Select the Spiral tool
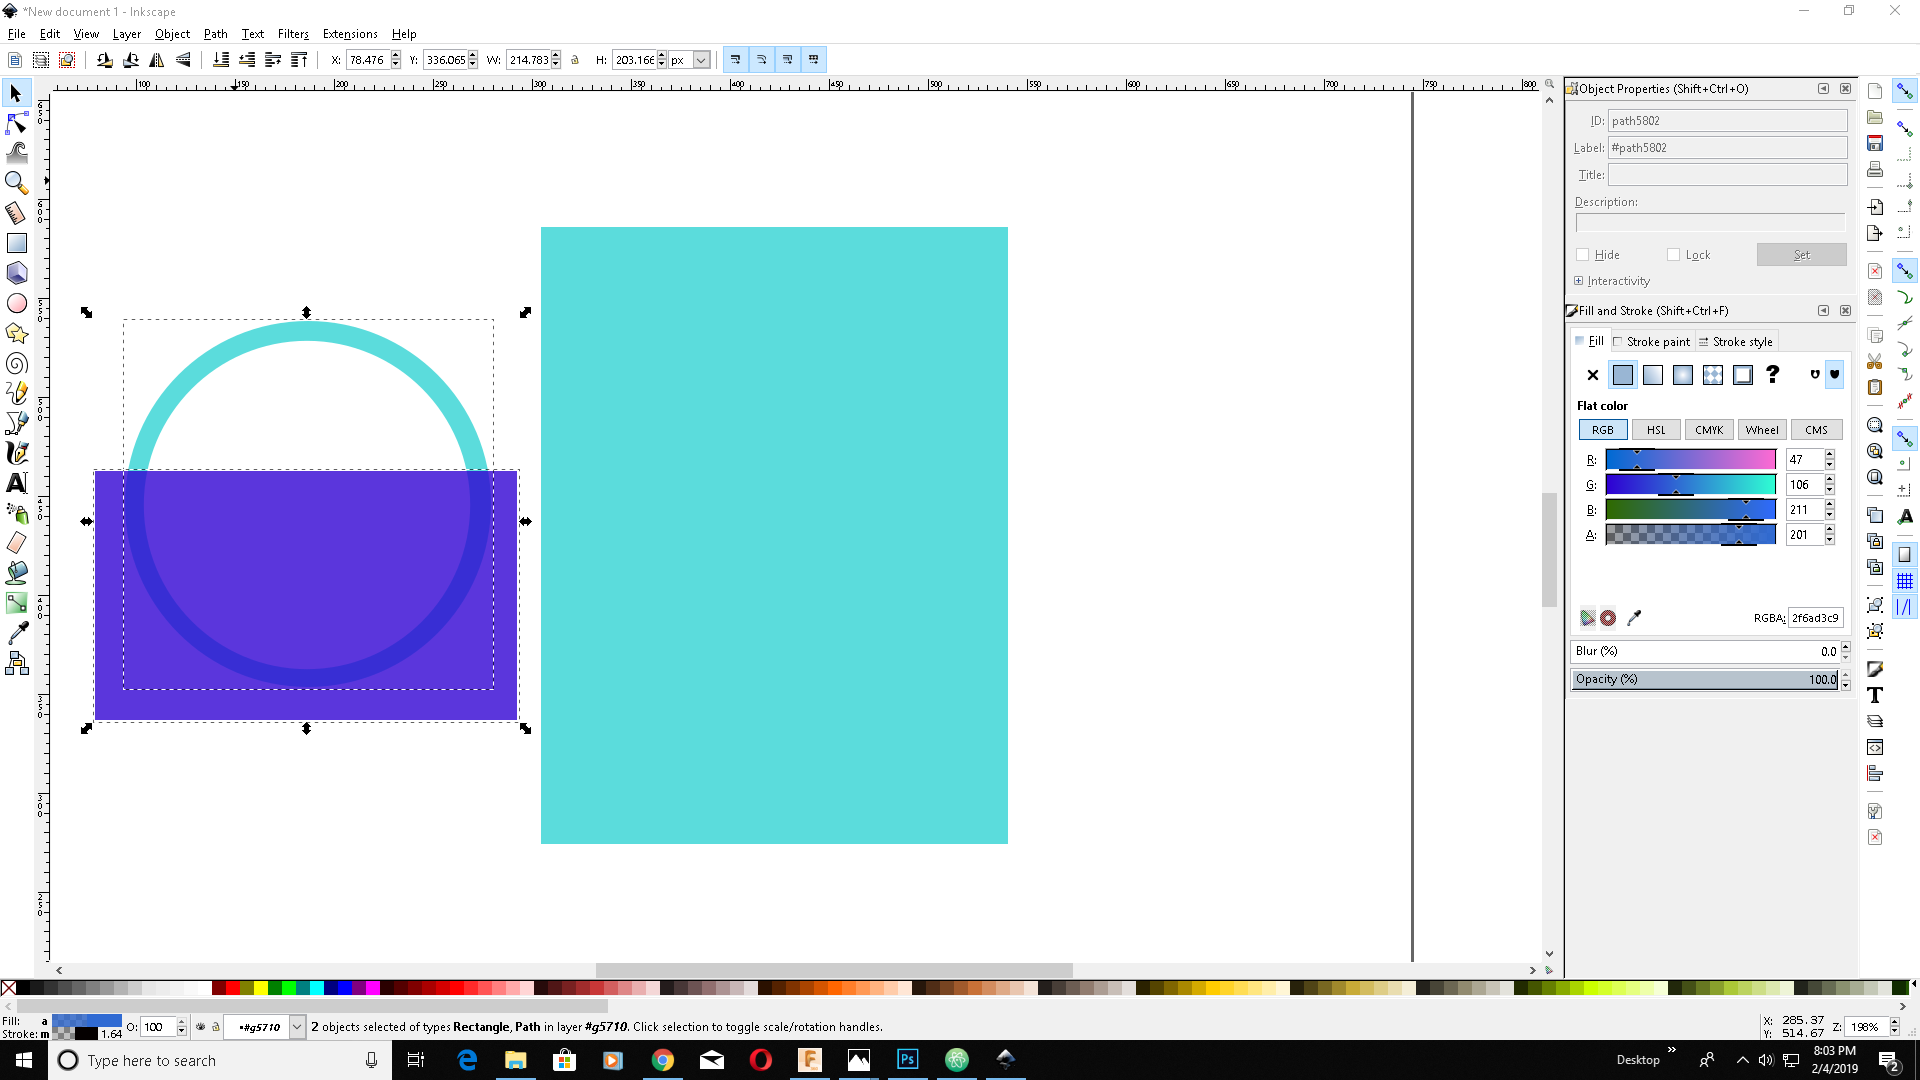This screenshot has width=1920, height=1080. tap(16, 363)
